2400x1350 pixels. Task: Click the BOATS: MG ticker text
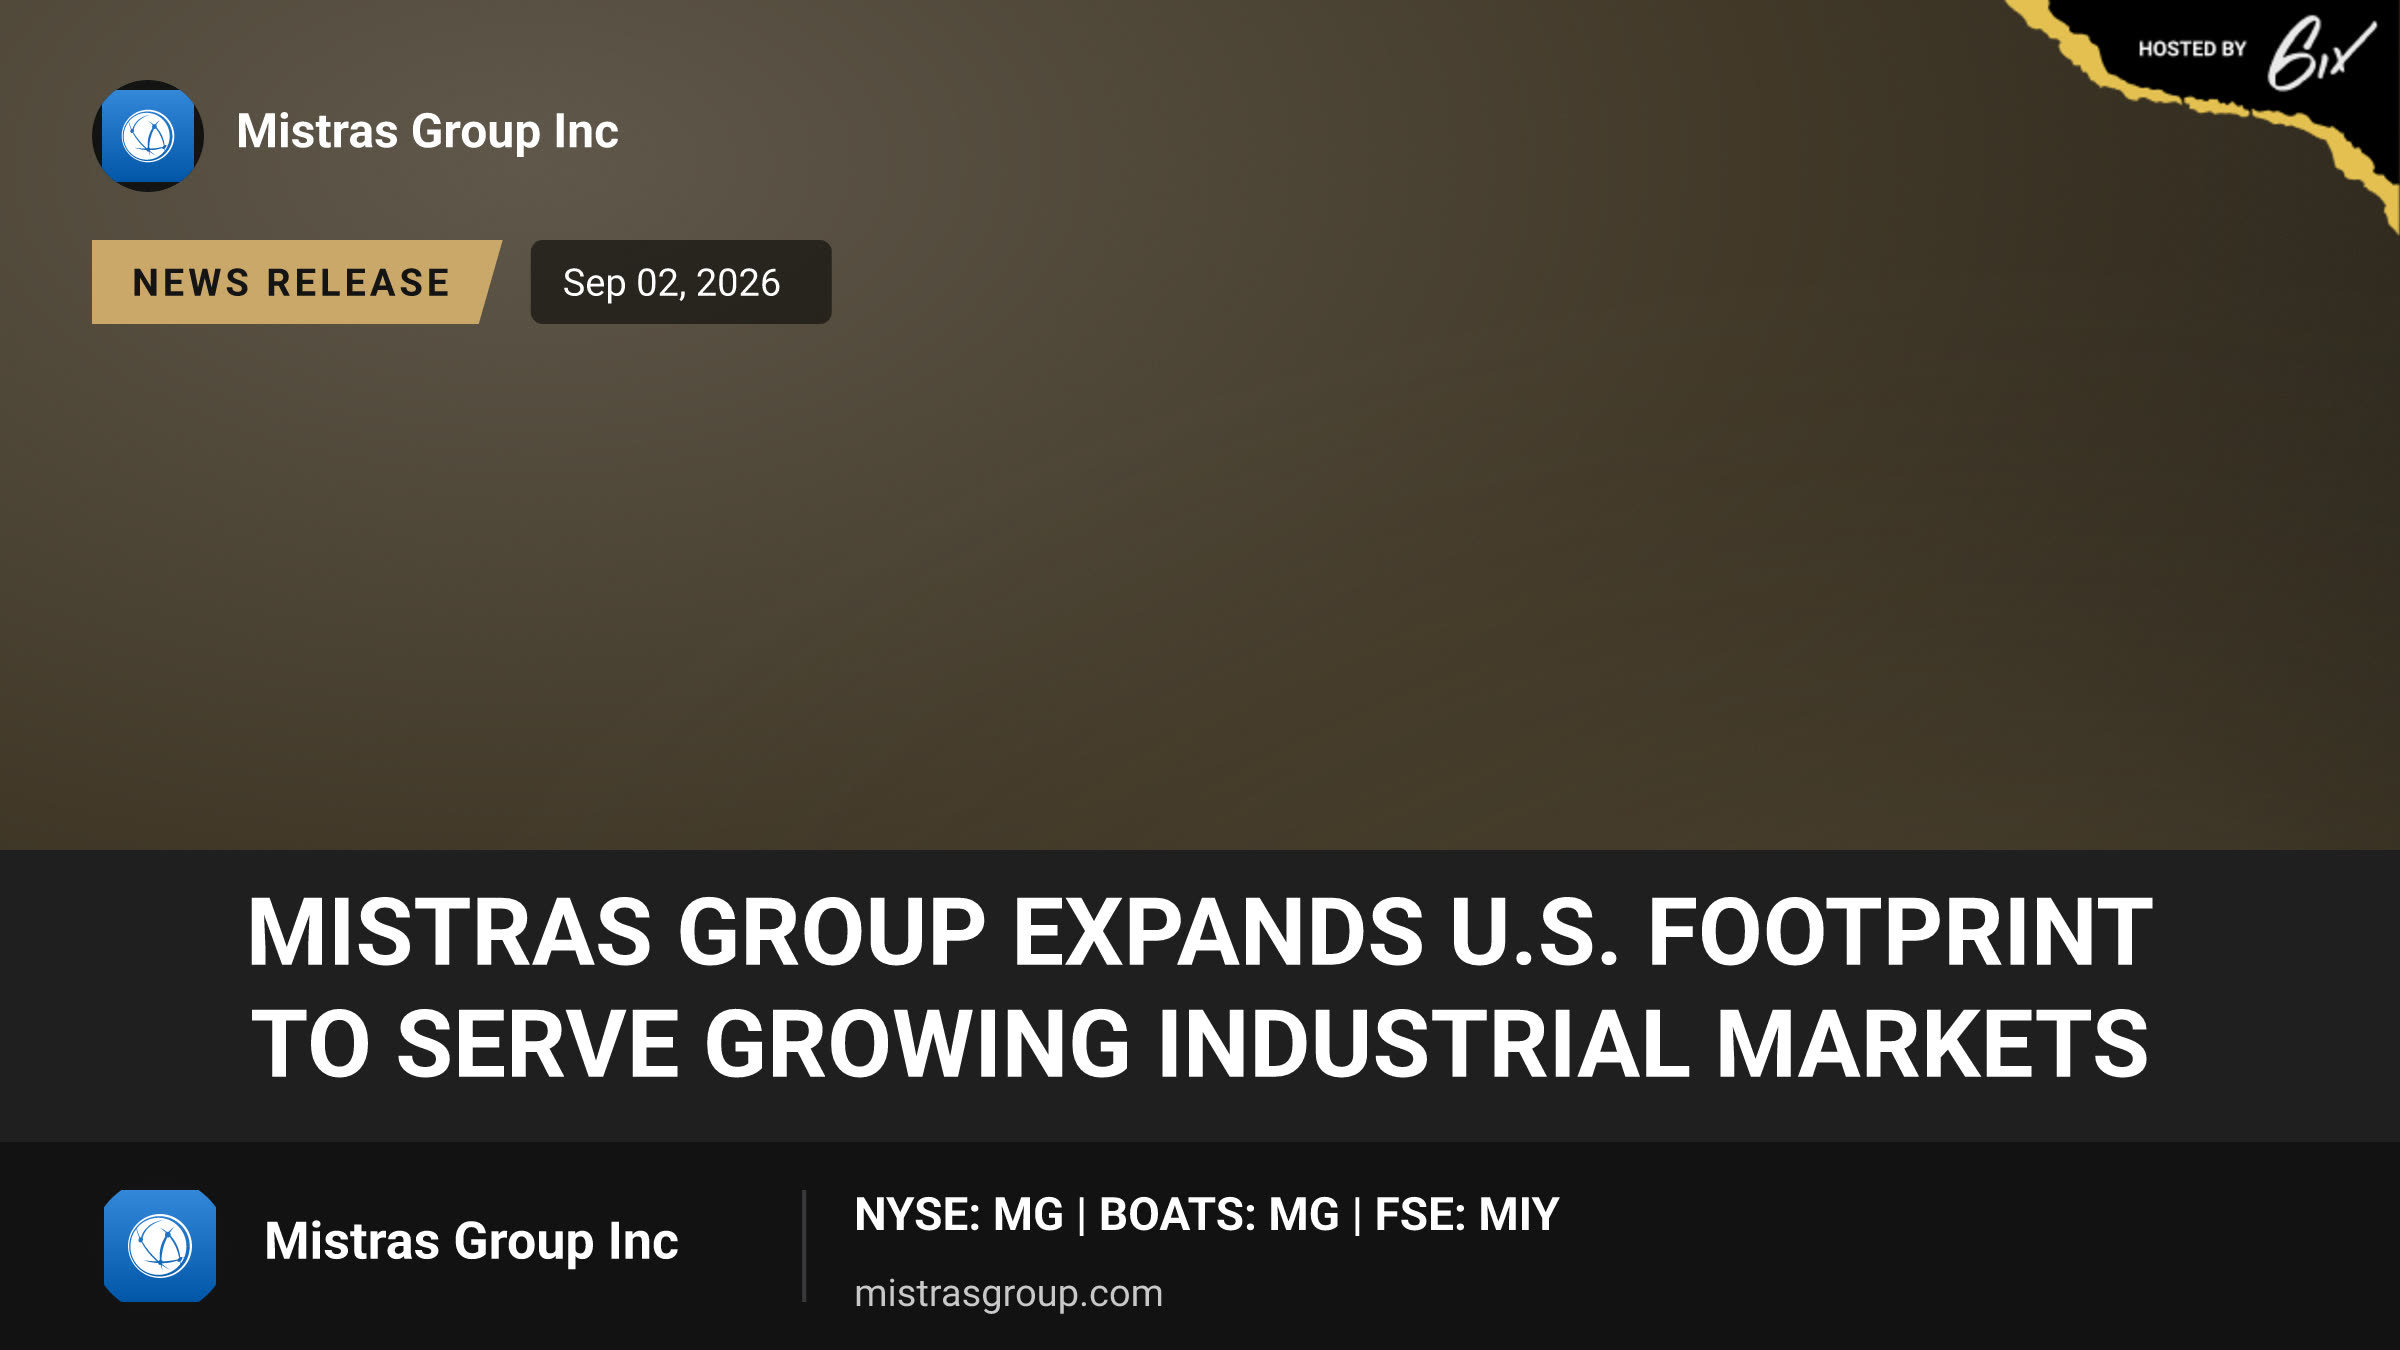point(1219,1215)
